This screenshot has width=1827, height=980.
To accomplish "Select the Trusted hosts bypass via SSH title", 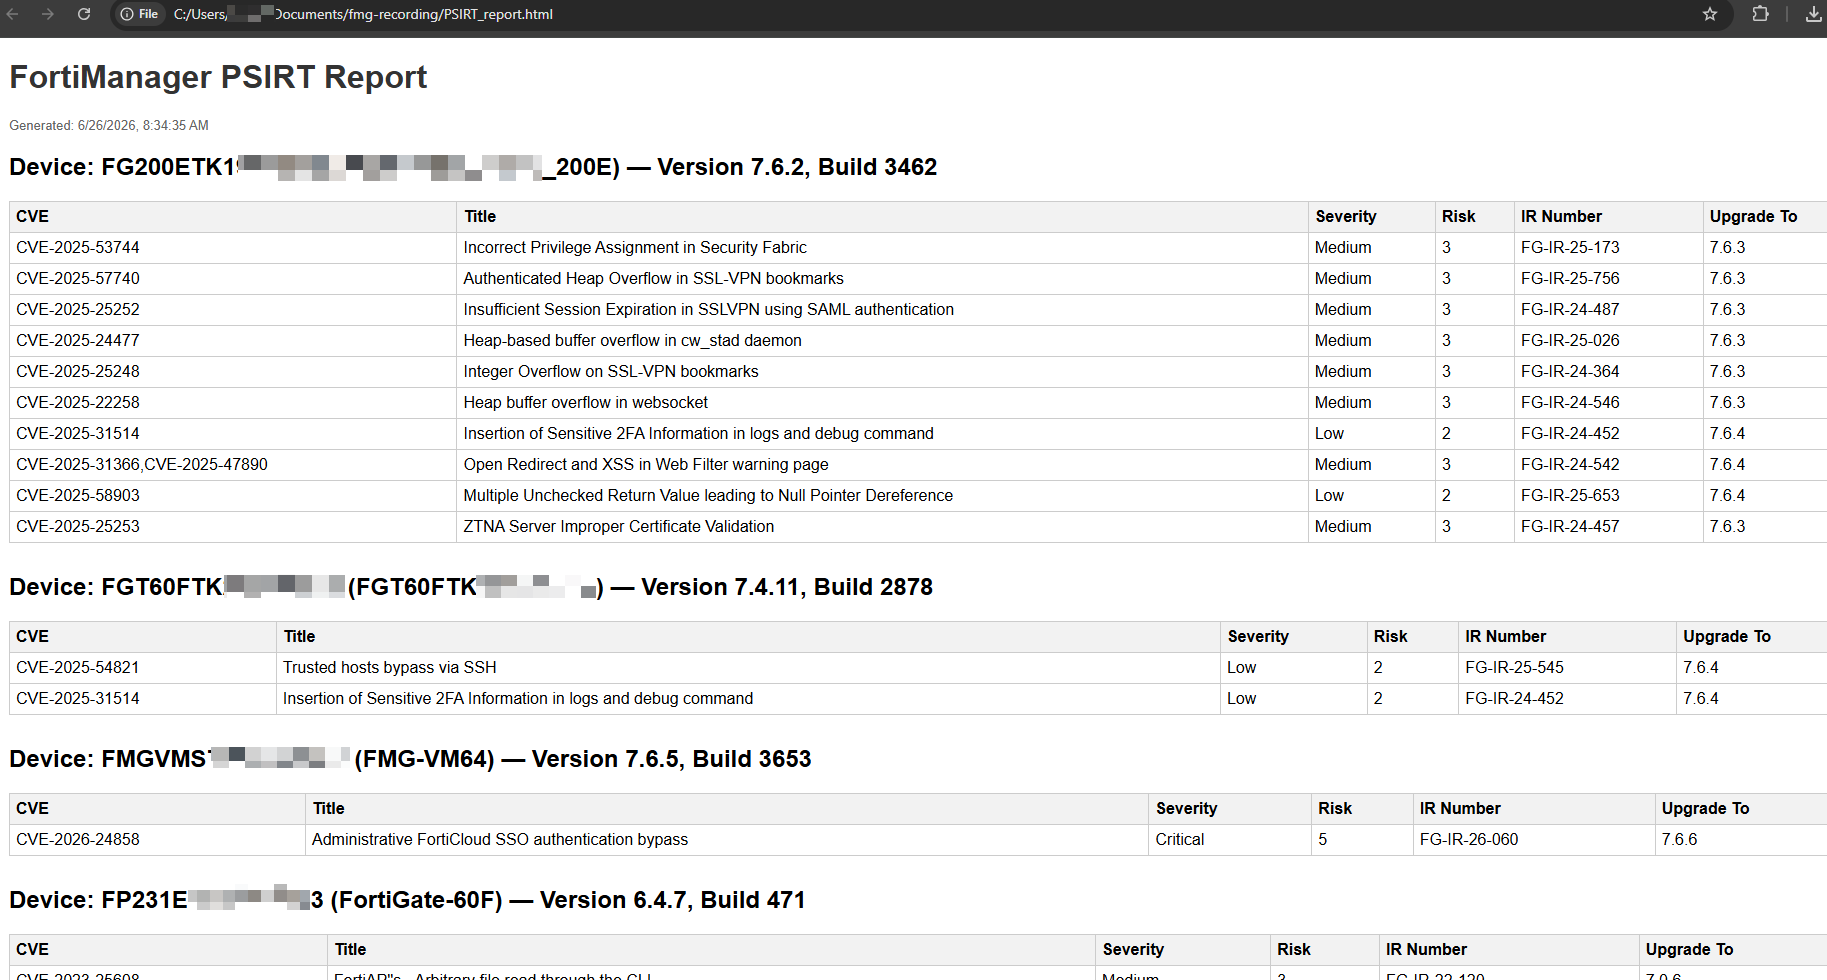I will (x=389, y=668).
